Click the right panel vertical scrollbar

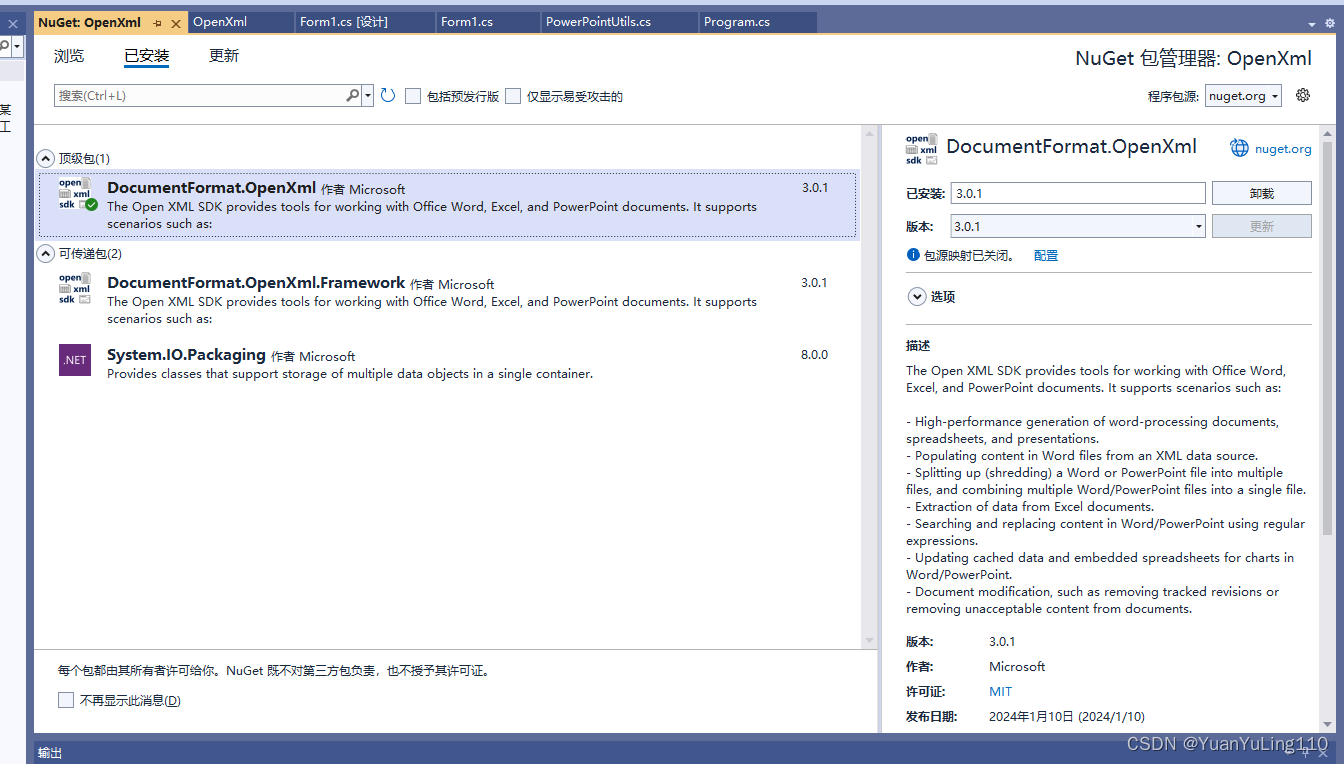point(1329,300)
